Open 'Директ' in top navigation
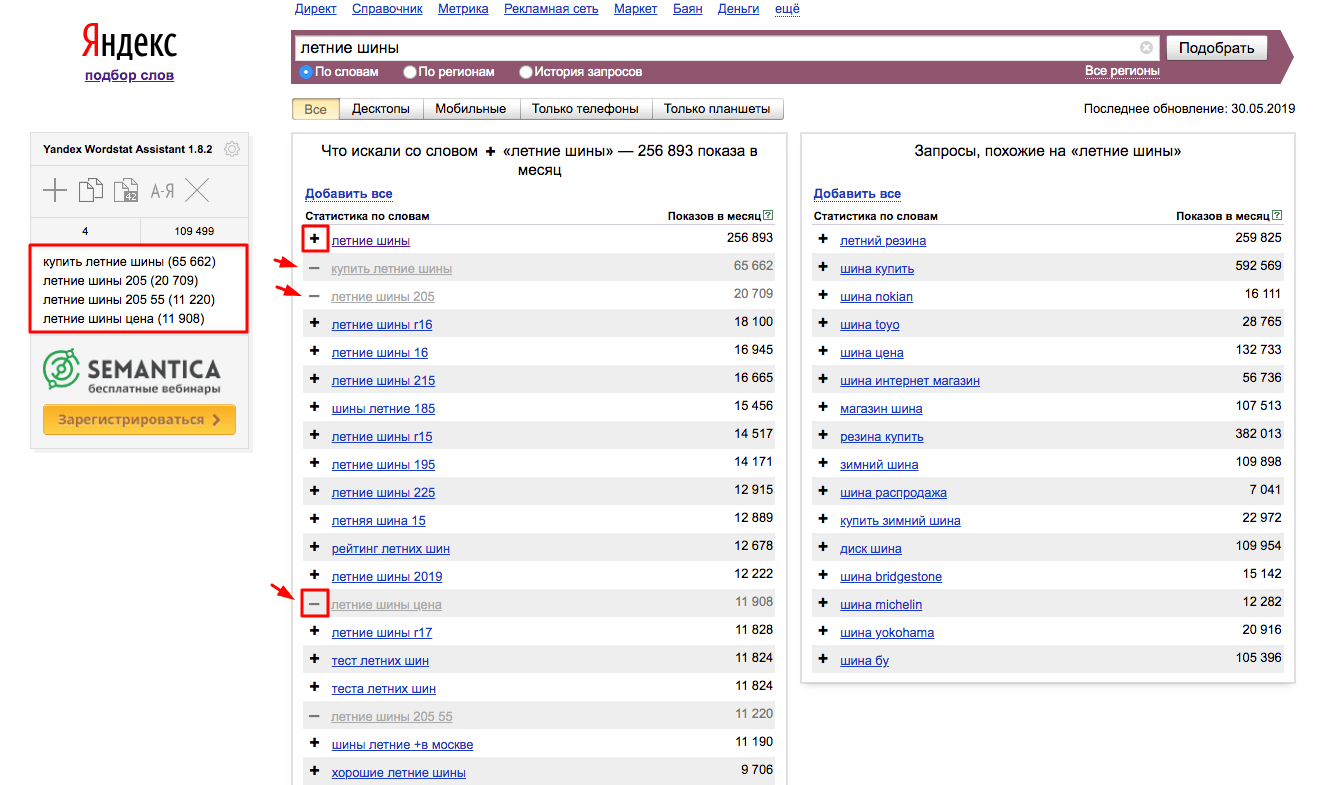Image resolution: width=1326 pixels, height=785 pixels. point(316,9)
